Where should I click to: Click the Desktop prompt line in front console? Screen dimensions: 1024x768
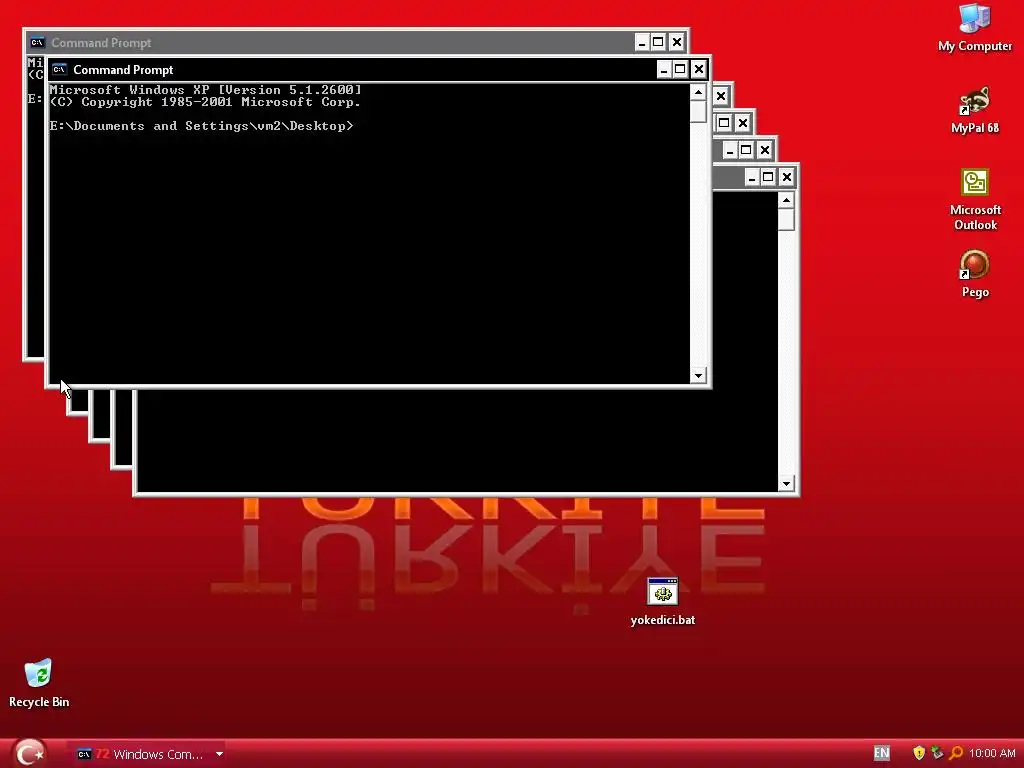[201, 126]
